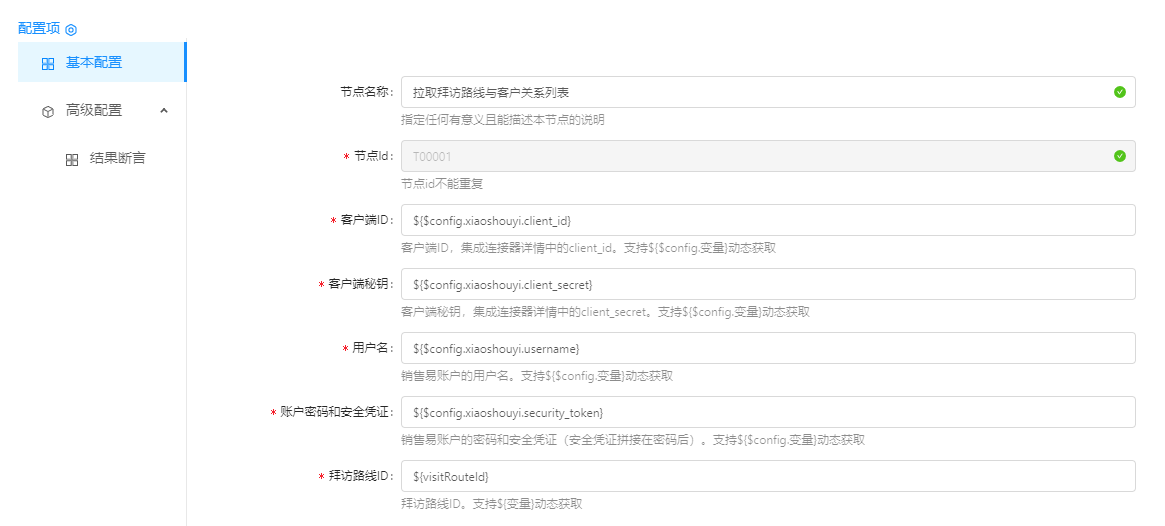Click the green checkmark in 节点名称 field
Viewport: 1165px width, 526px height.
coord(1119,92)
